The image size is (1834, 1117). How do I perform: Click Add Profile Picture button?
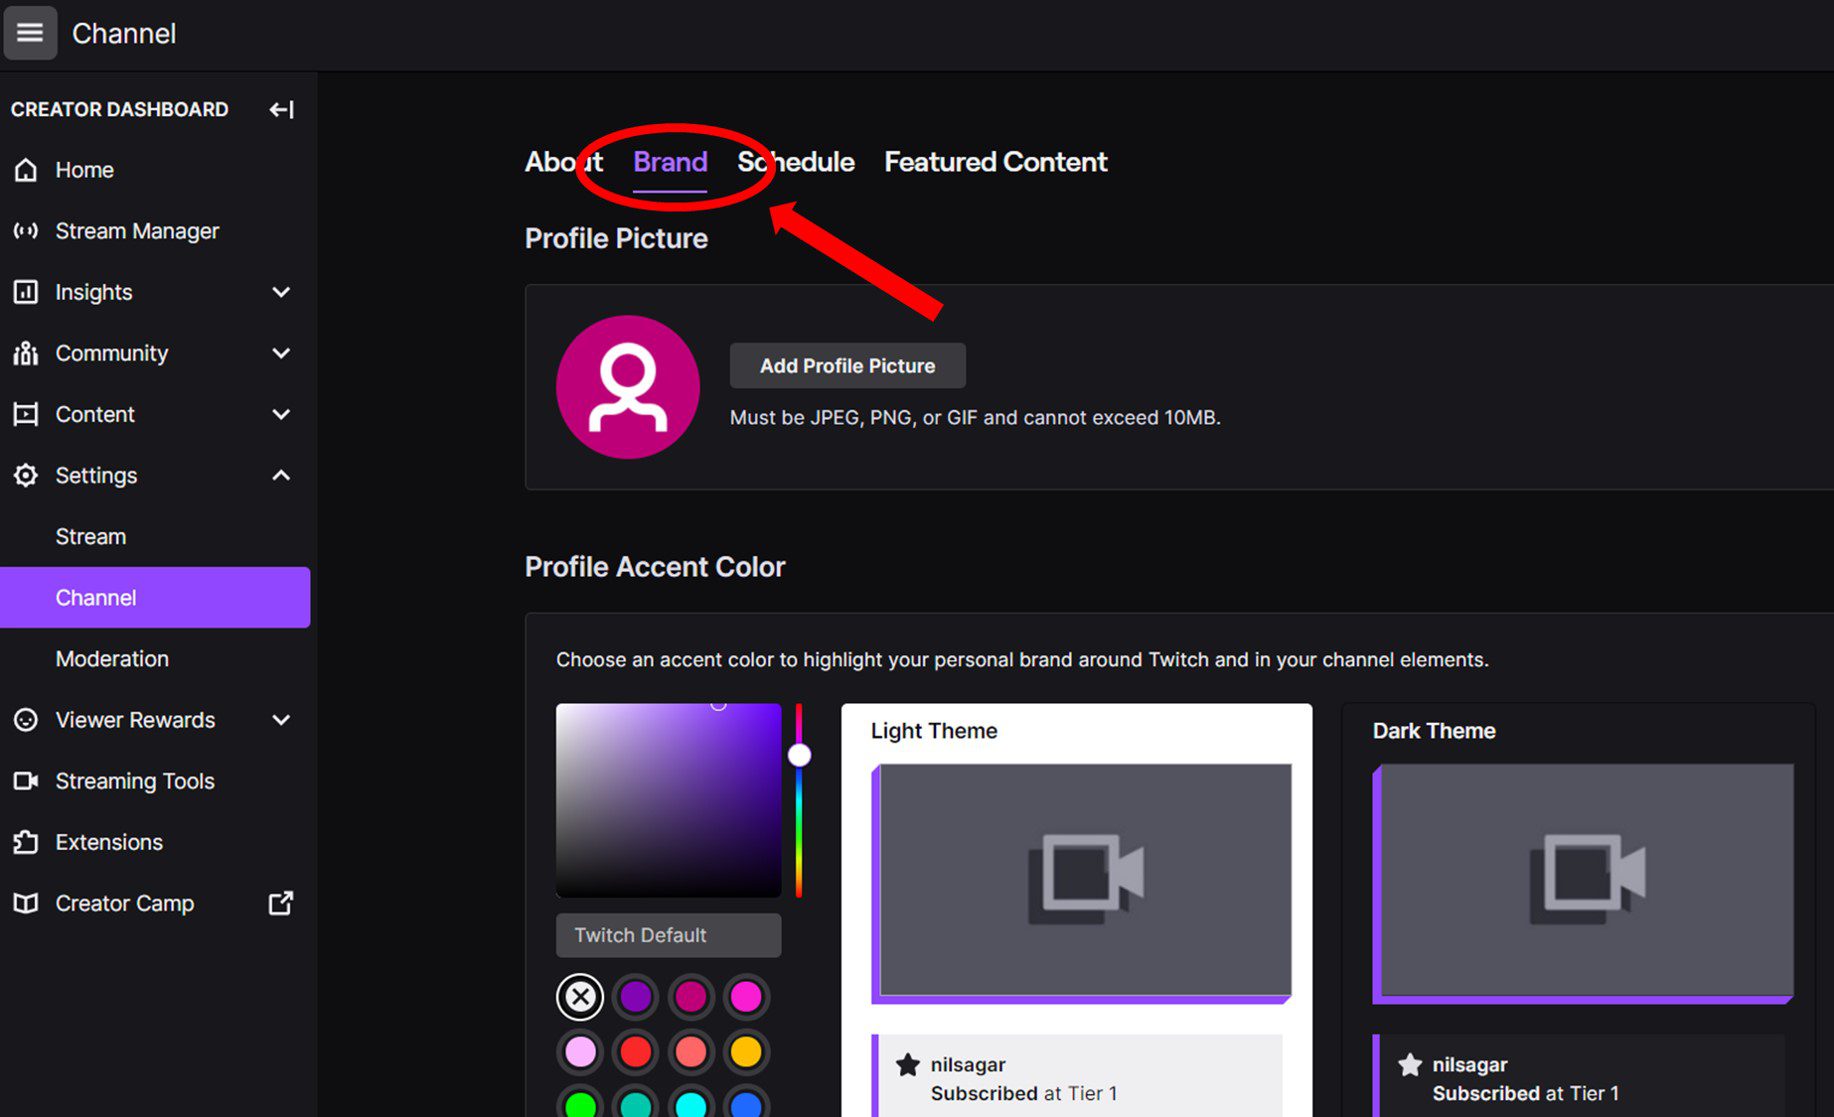click(x=848, y=366)
